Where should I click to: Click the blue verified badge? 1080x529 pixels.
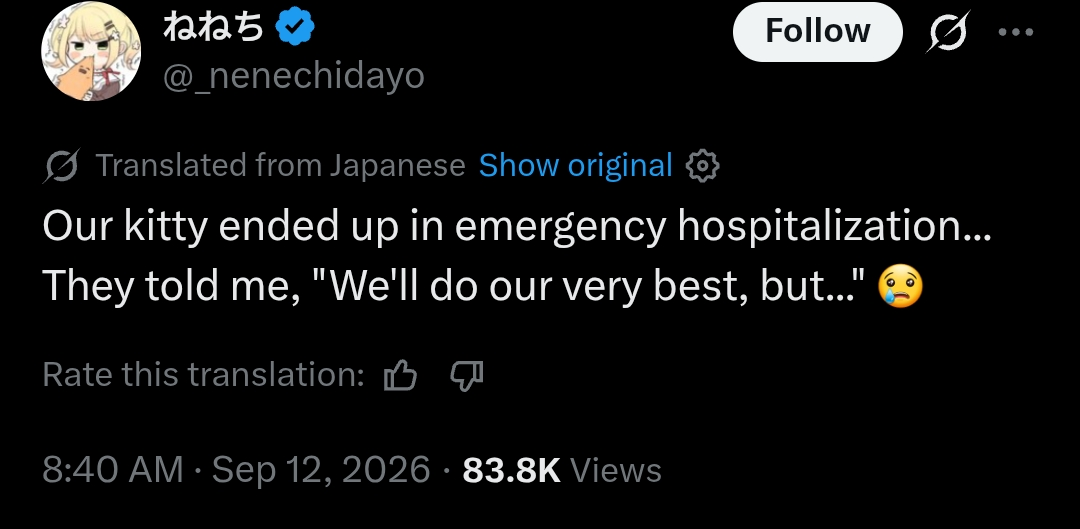point(295,28)
